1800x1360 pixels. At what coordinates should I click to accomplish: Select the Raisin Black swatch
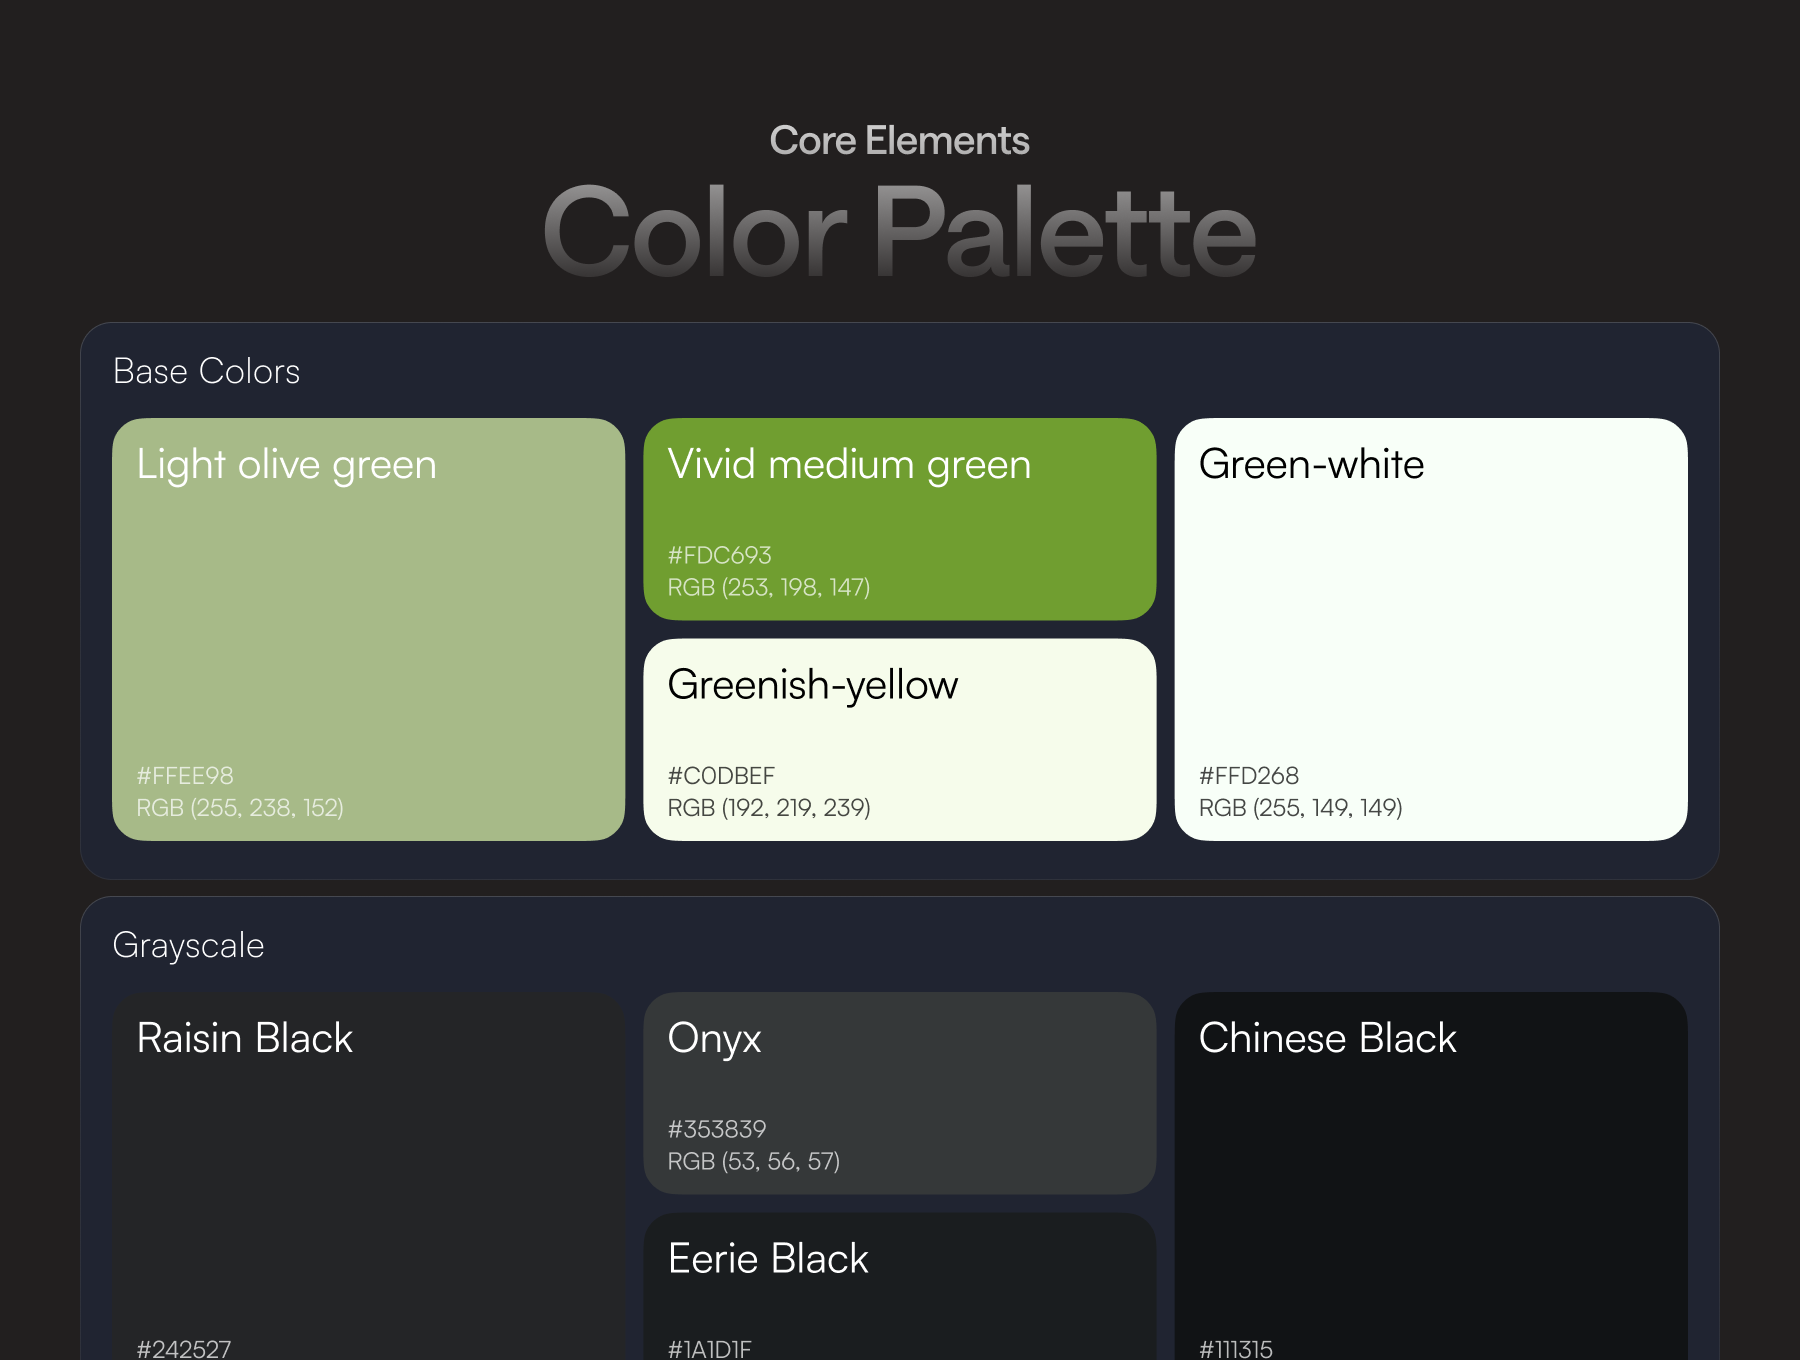(x=368, y=1176)
